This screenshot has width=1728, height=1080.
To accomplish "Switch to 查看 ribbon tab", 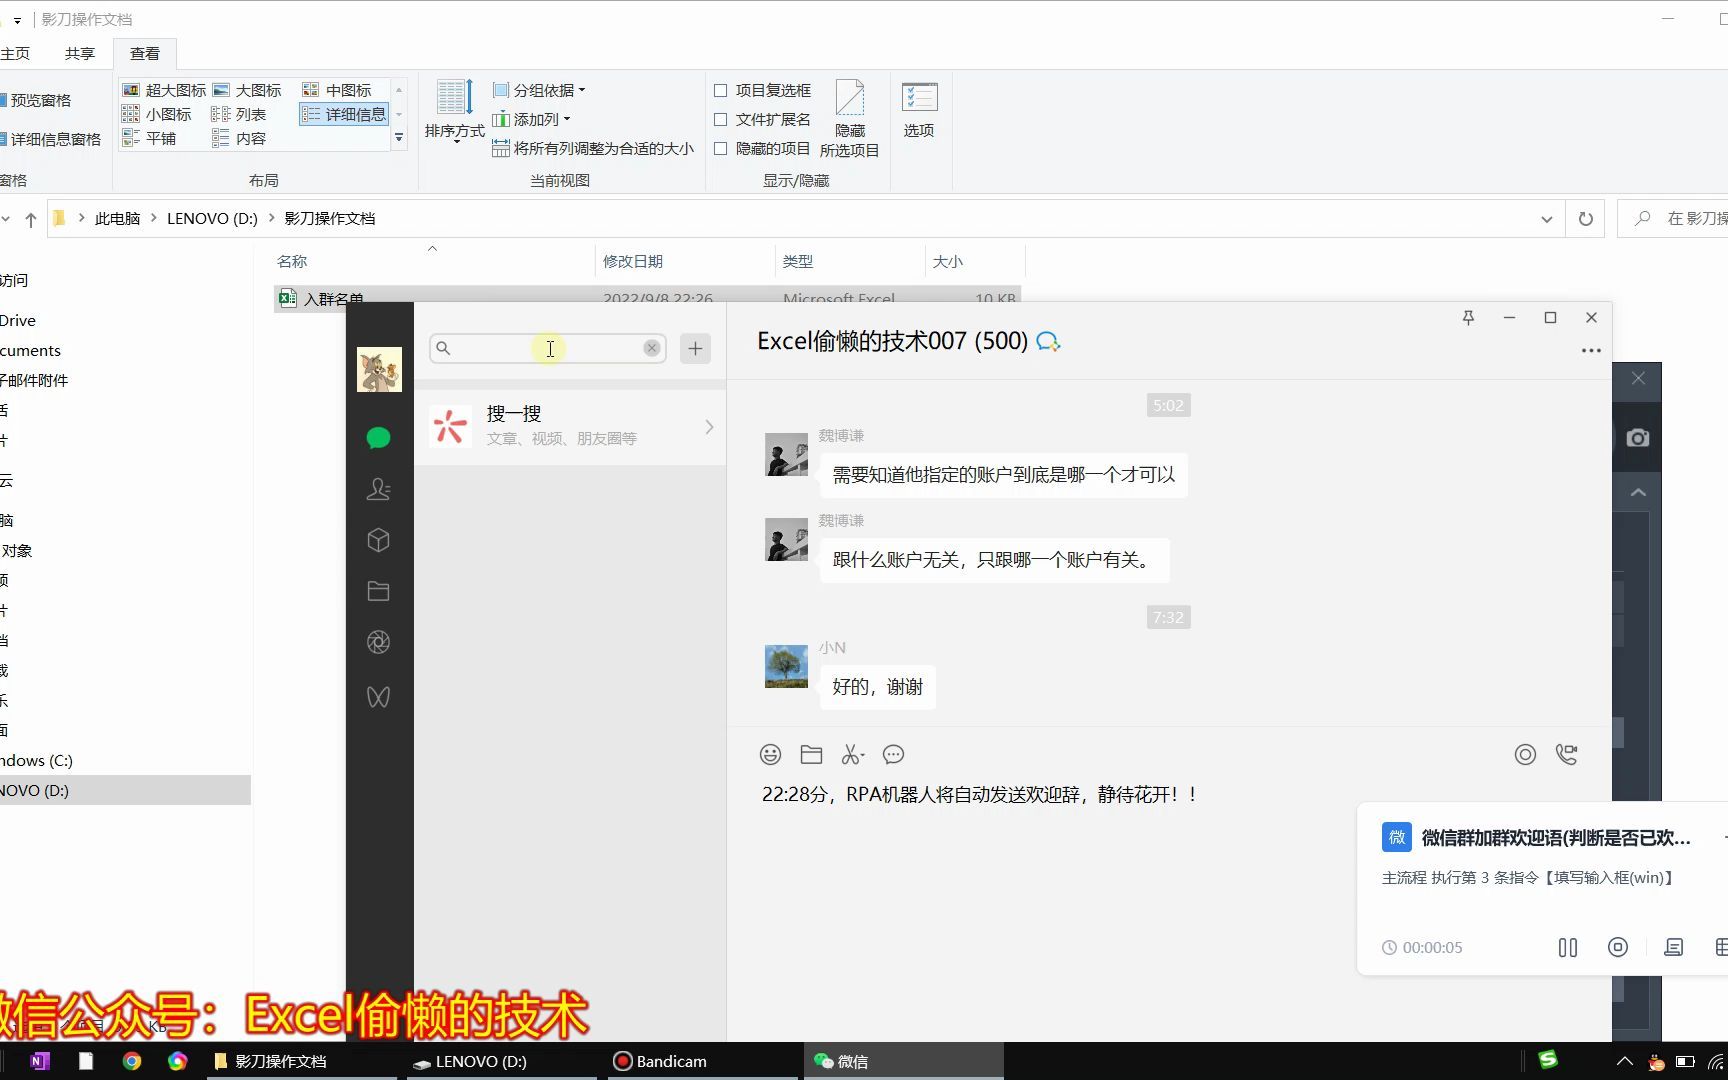I will click(145, 53).
